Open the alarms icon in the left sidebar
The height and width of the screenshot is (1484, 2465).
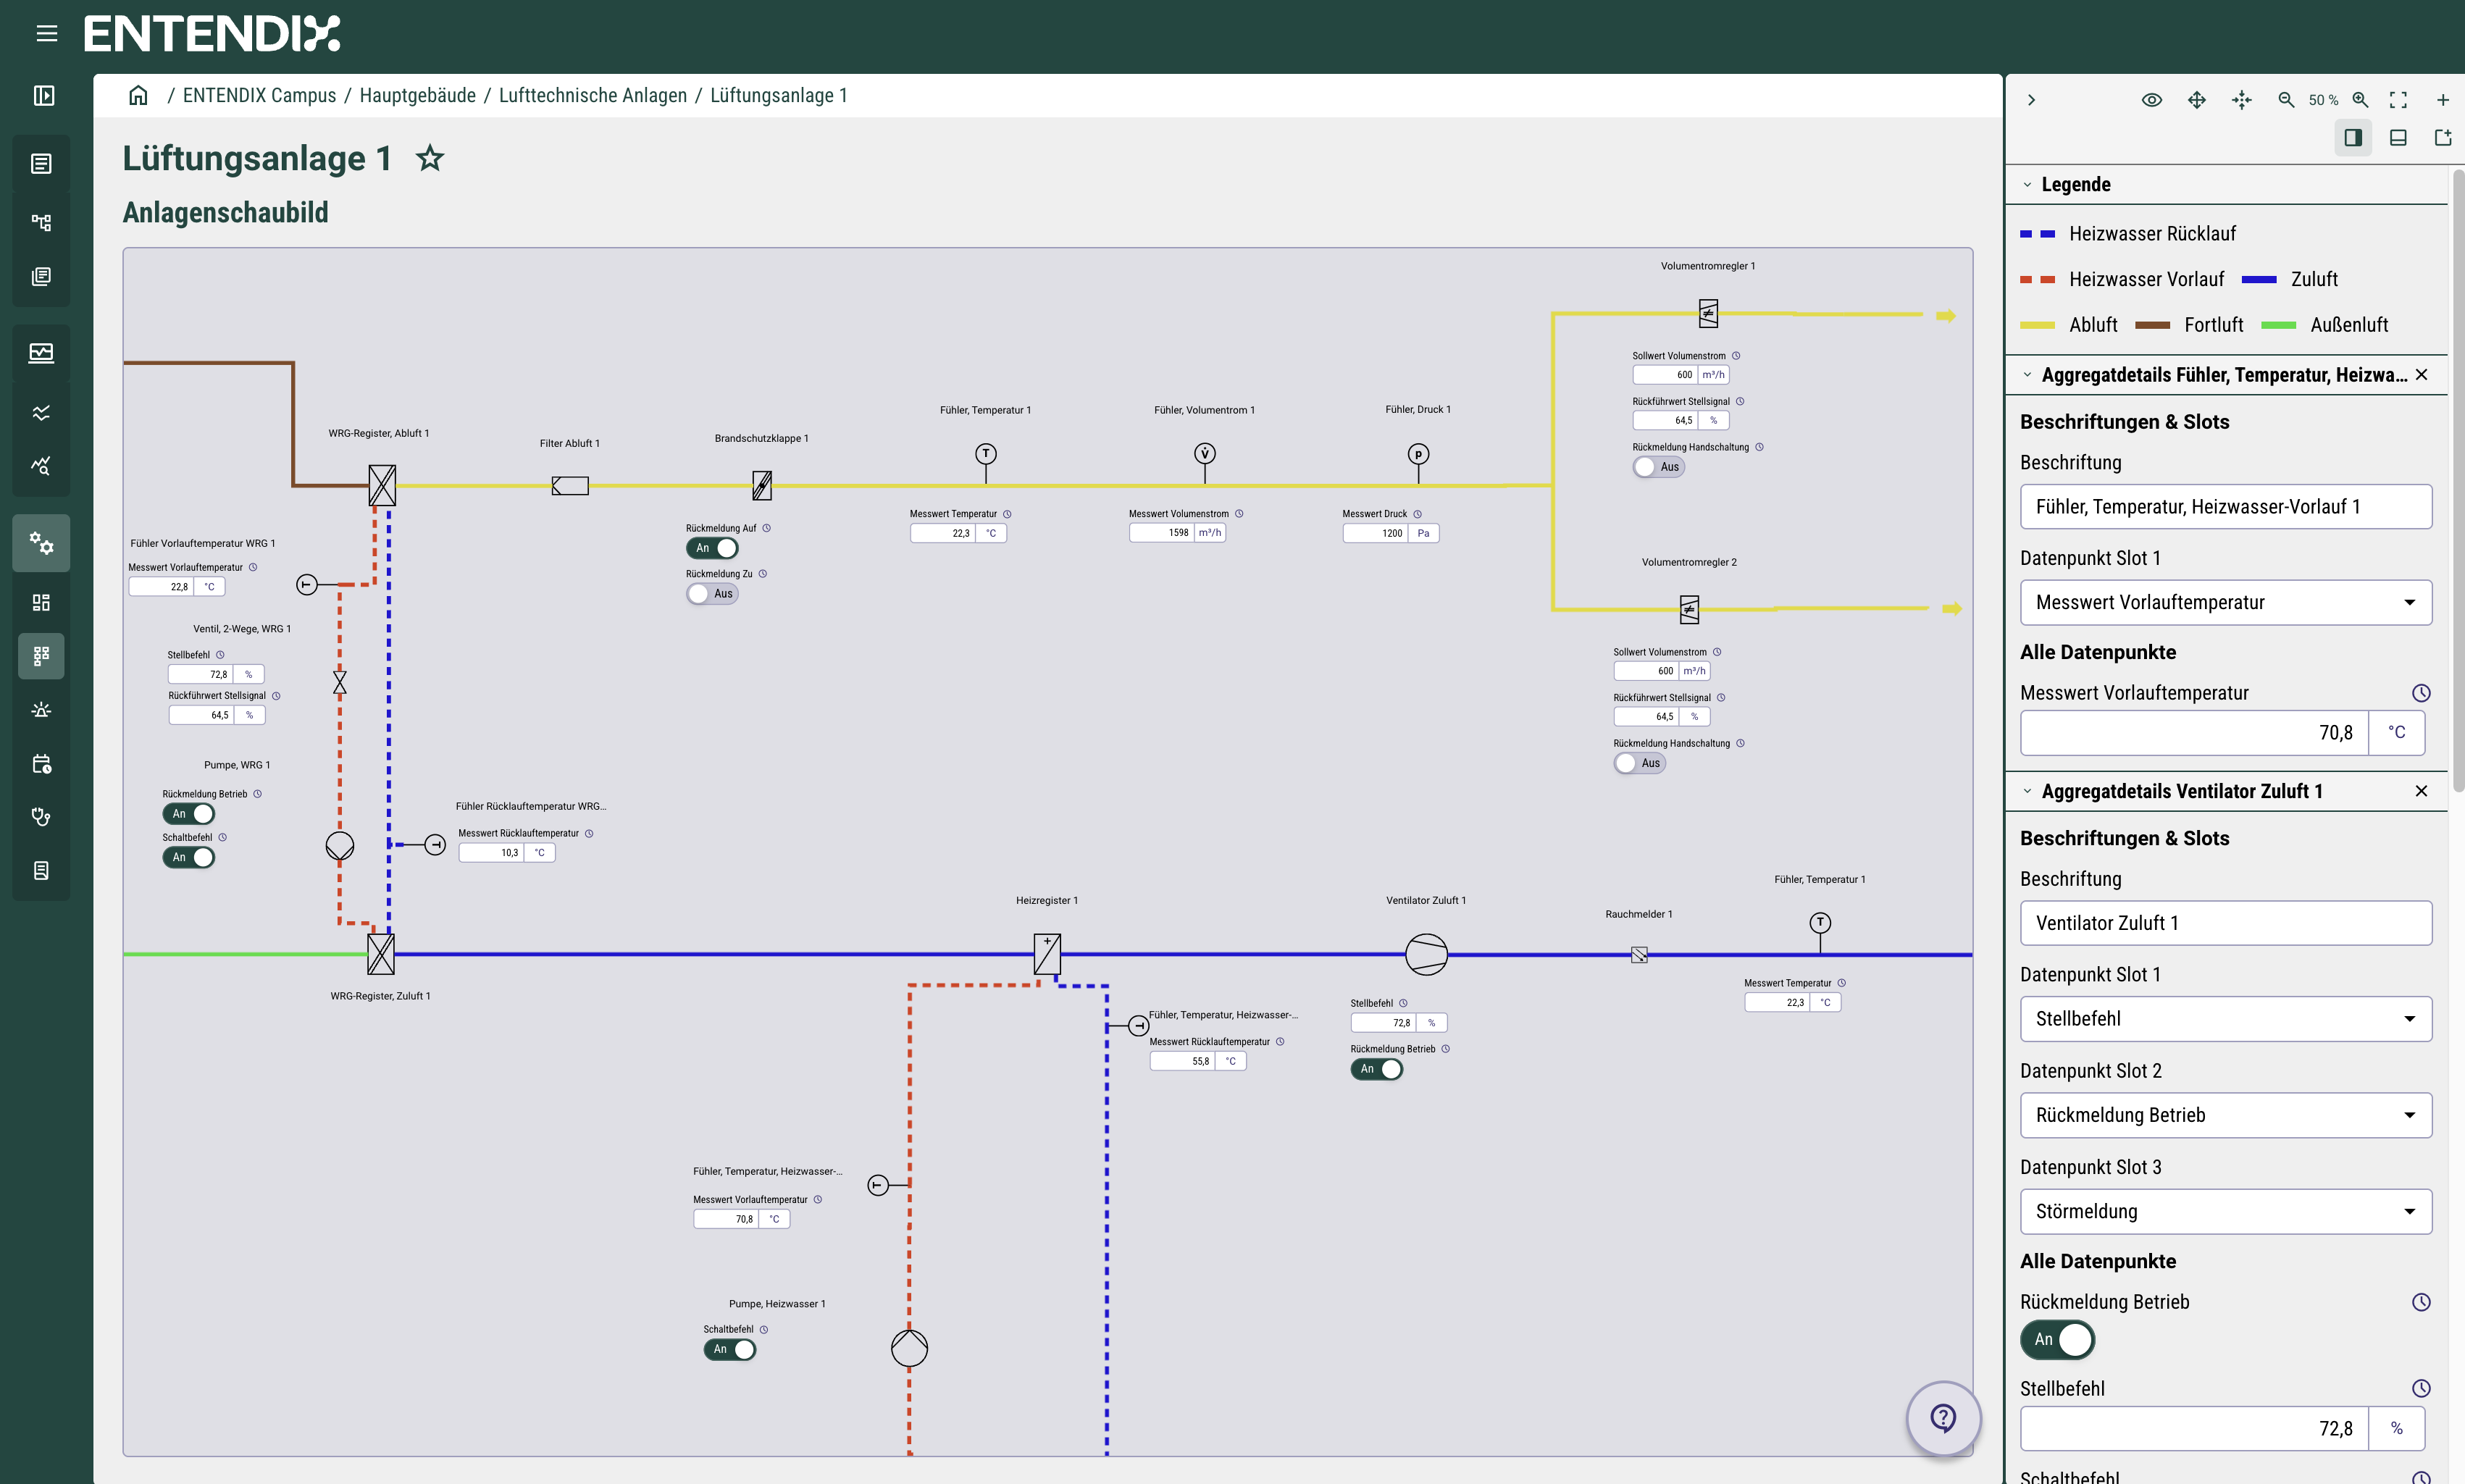point(41,709)
